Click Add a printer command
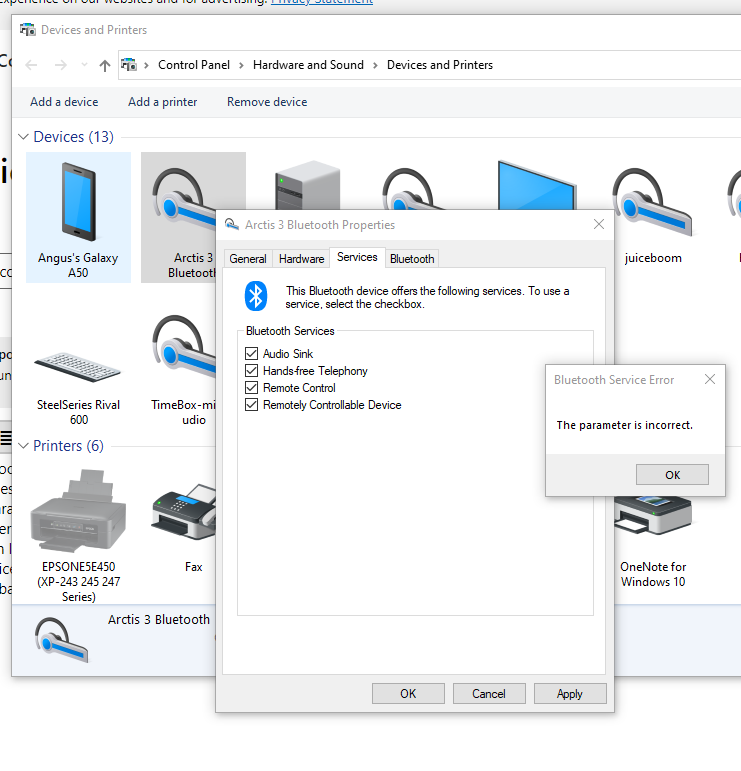Screen dimensions: 741x771 (163, 102)
